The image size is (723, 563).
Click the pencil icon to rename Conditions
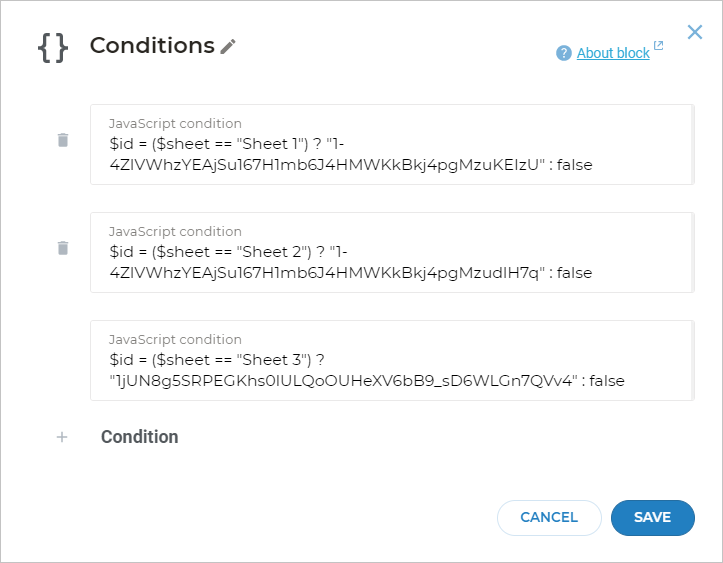[229, 46]
